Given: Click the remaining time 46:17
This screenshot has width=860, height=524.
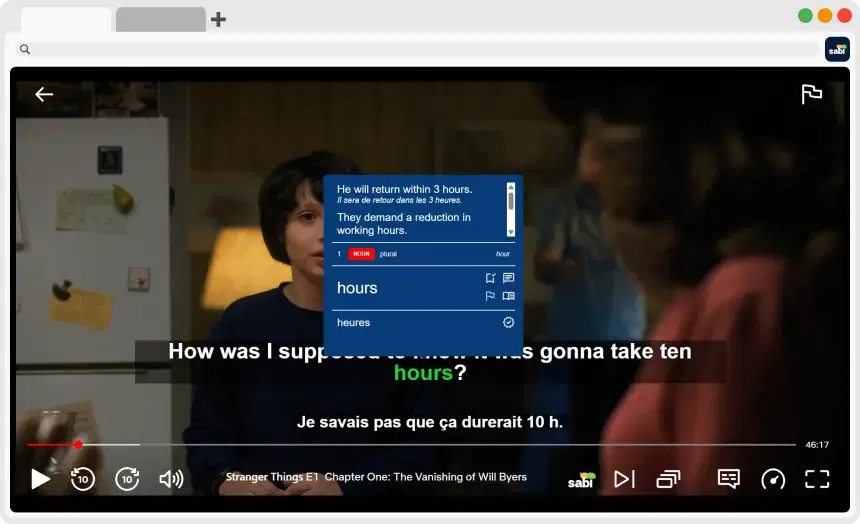Looking at the screenshot, I should tap(817, 445).
